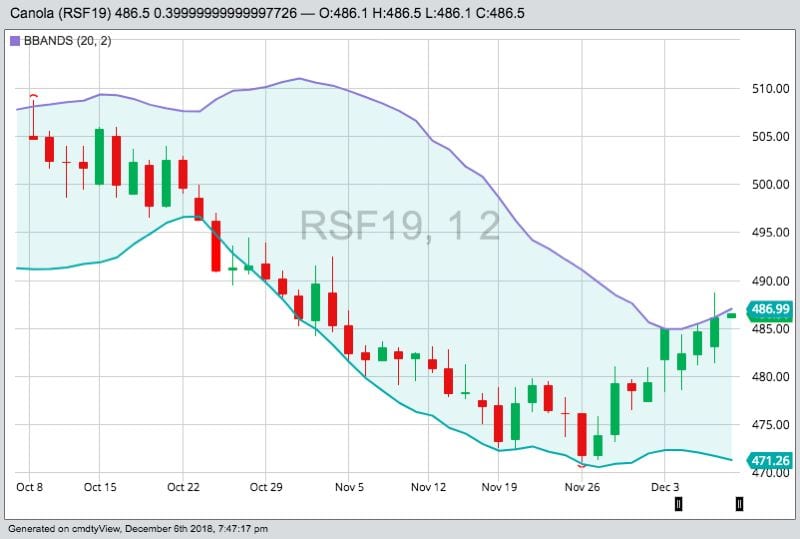Click the 510.00 price axis label
Screen dimensions: 800x539
[770, 89]
